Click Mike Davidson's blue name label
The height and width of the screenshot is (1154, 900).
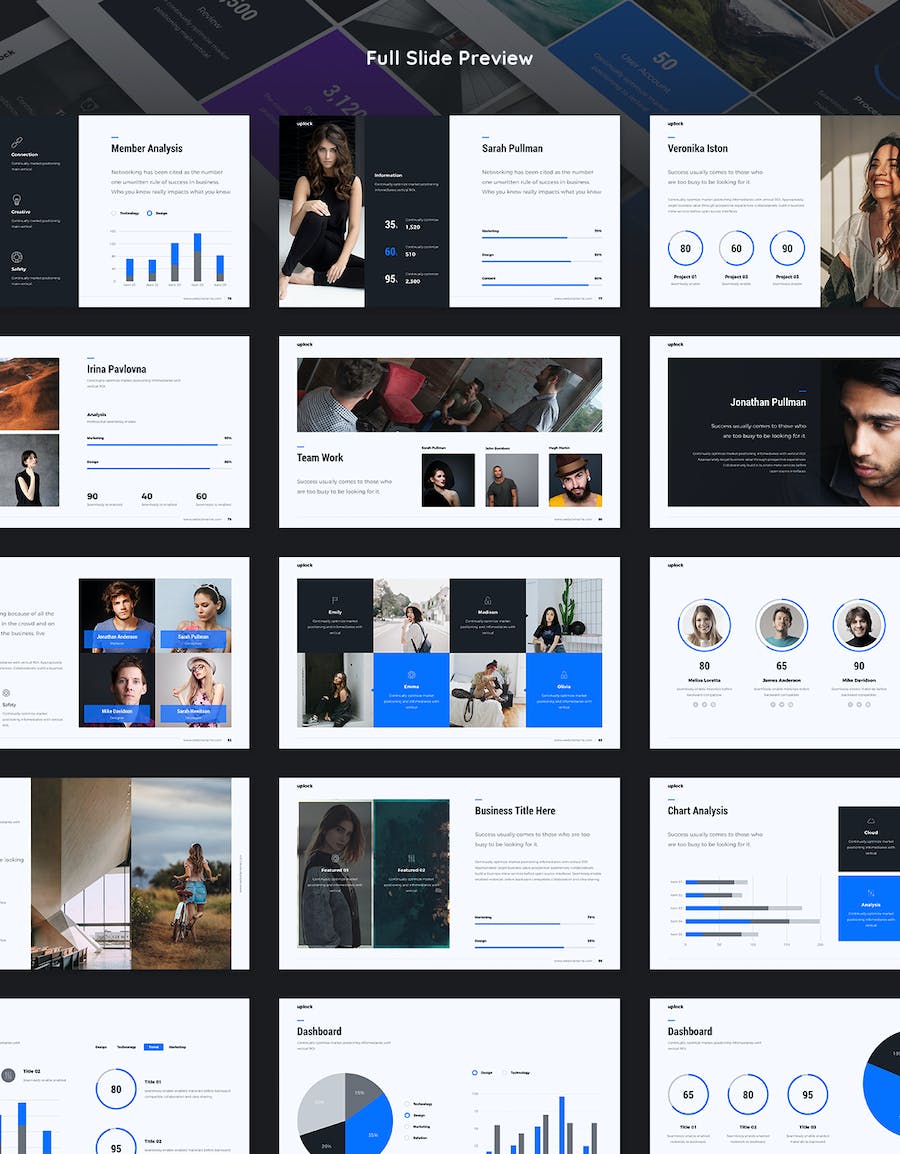117,713
